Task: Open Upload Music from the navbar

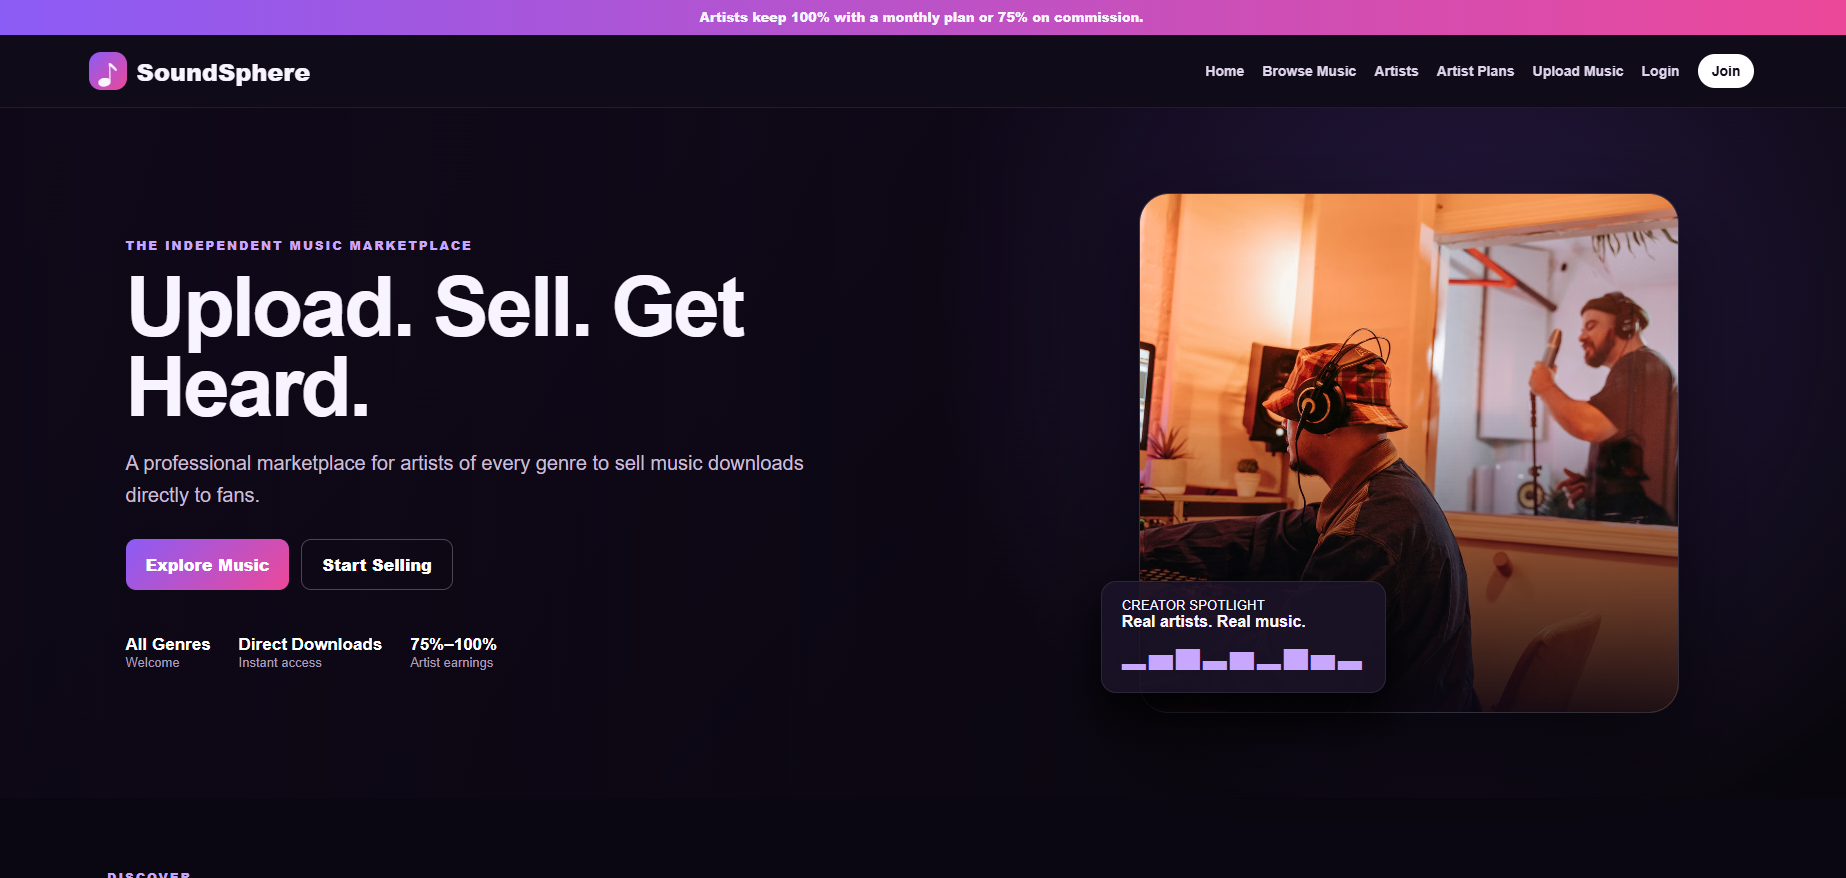Action: [1577, 71]
